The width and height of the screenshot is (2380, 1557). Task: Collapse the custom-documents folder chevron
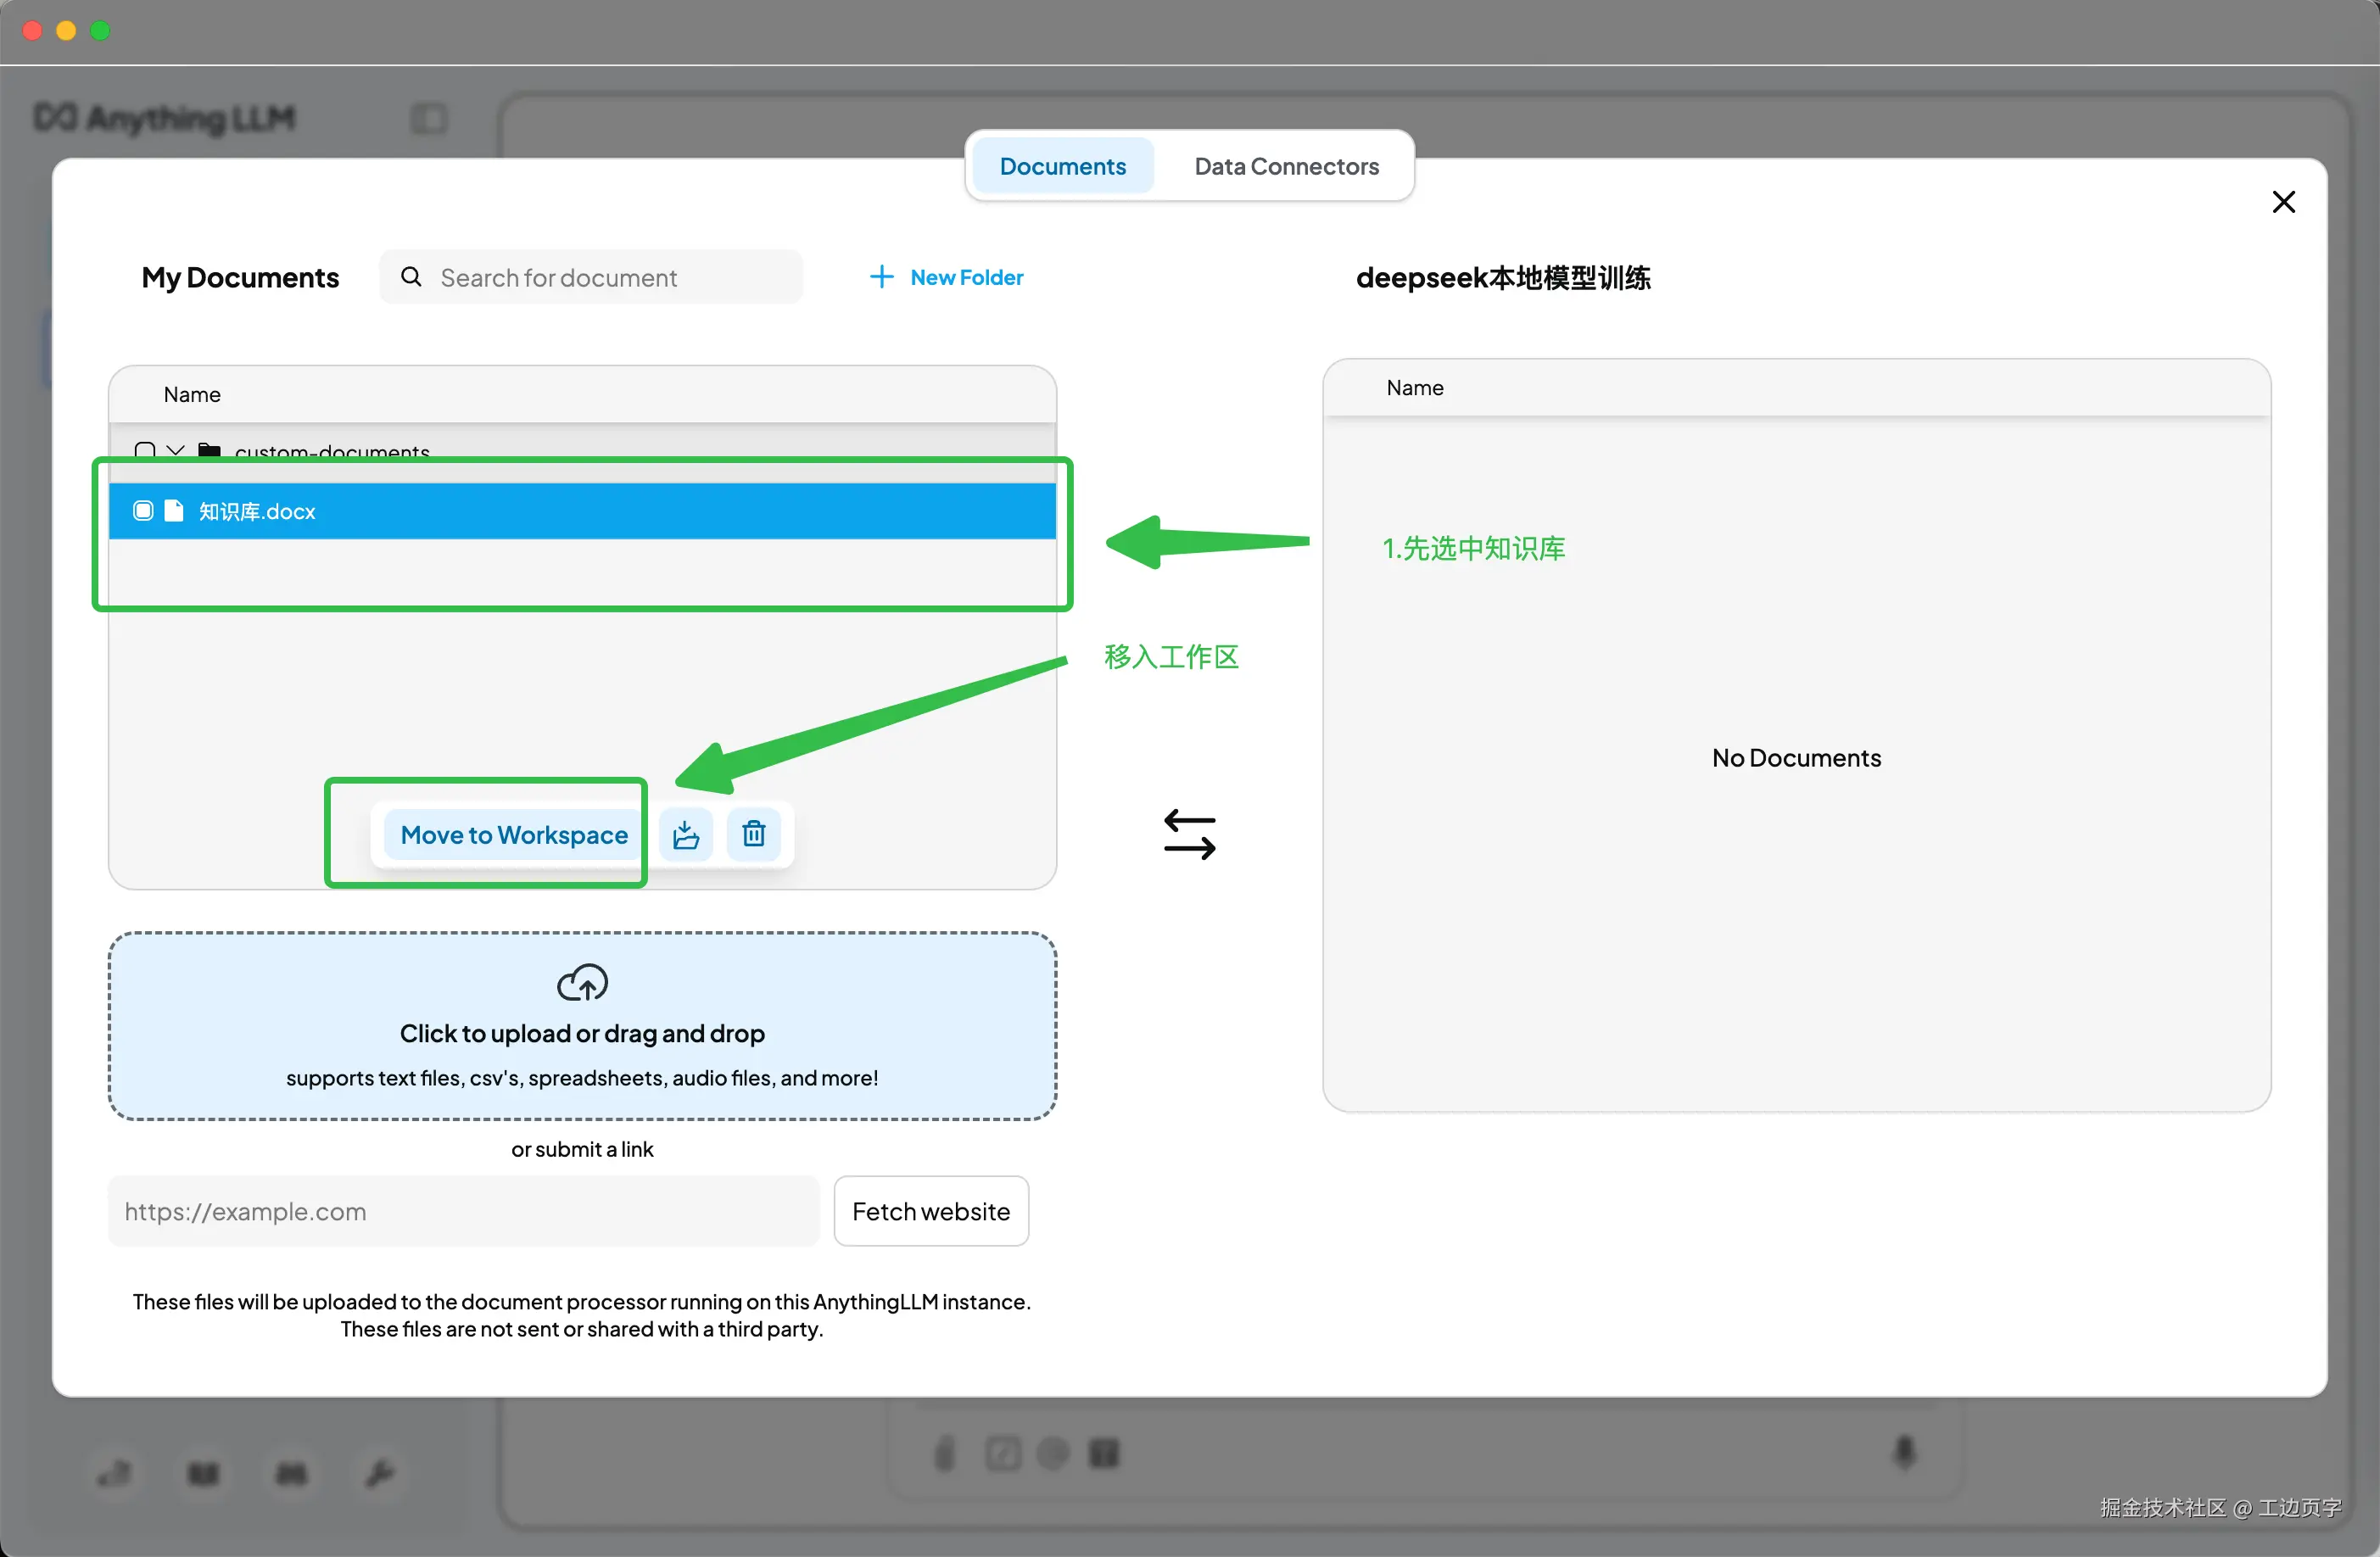pyautogui.click(x=176, y=451)
